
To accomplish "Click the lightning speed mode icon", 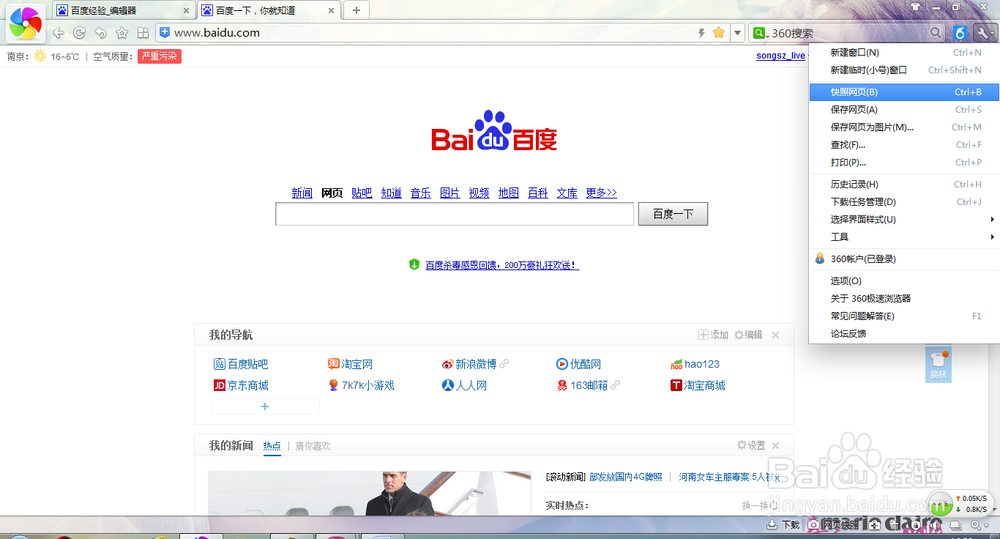I will click(x=702, y=33).
